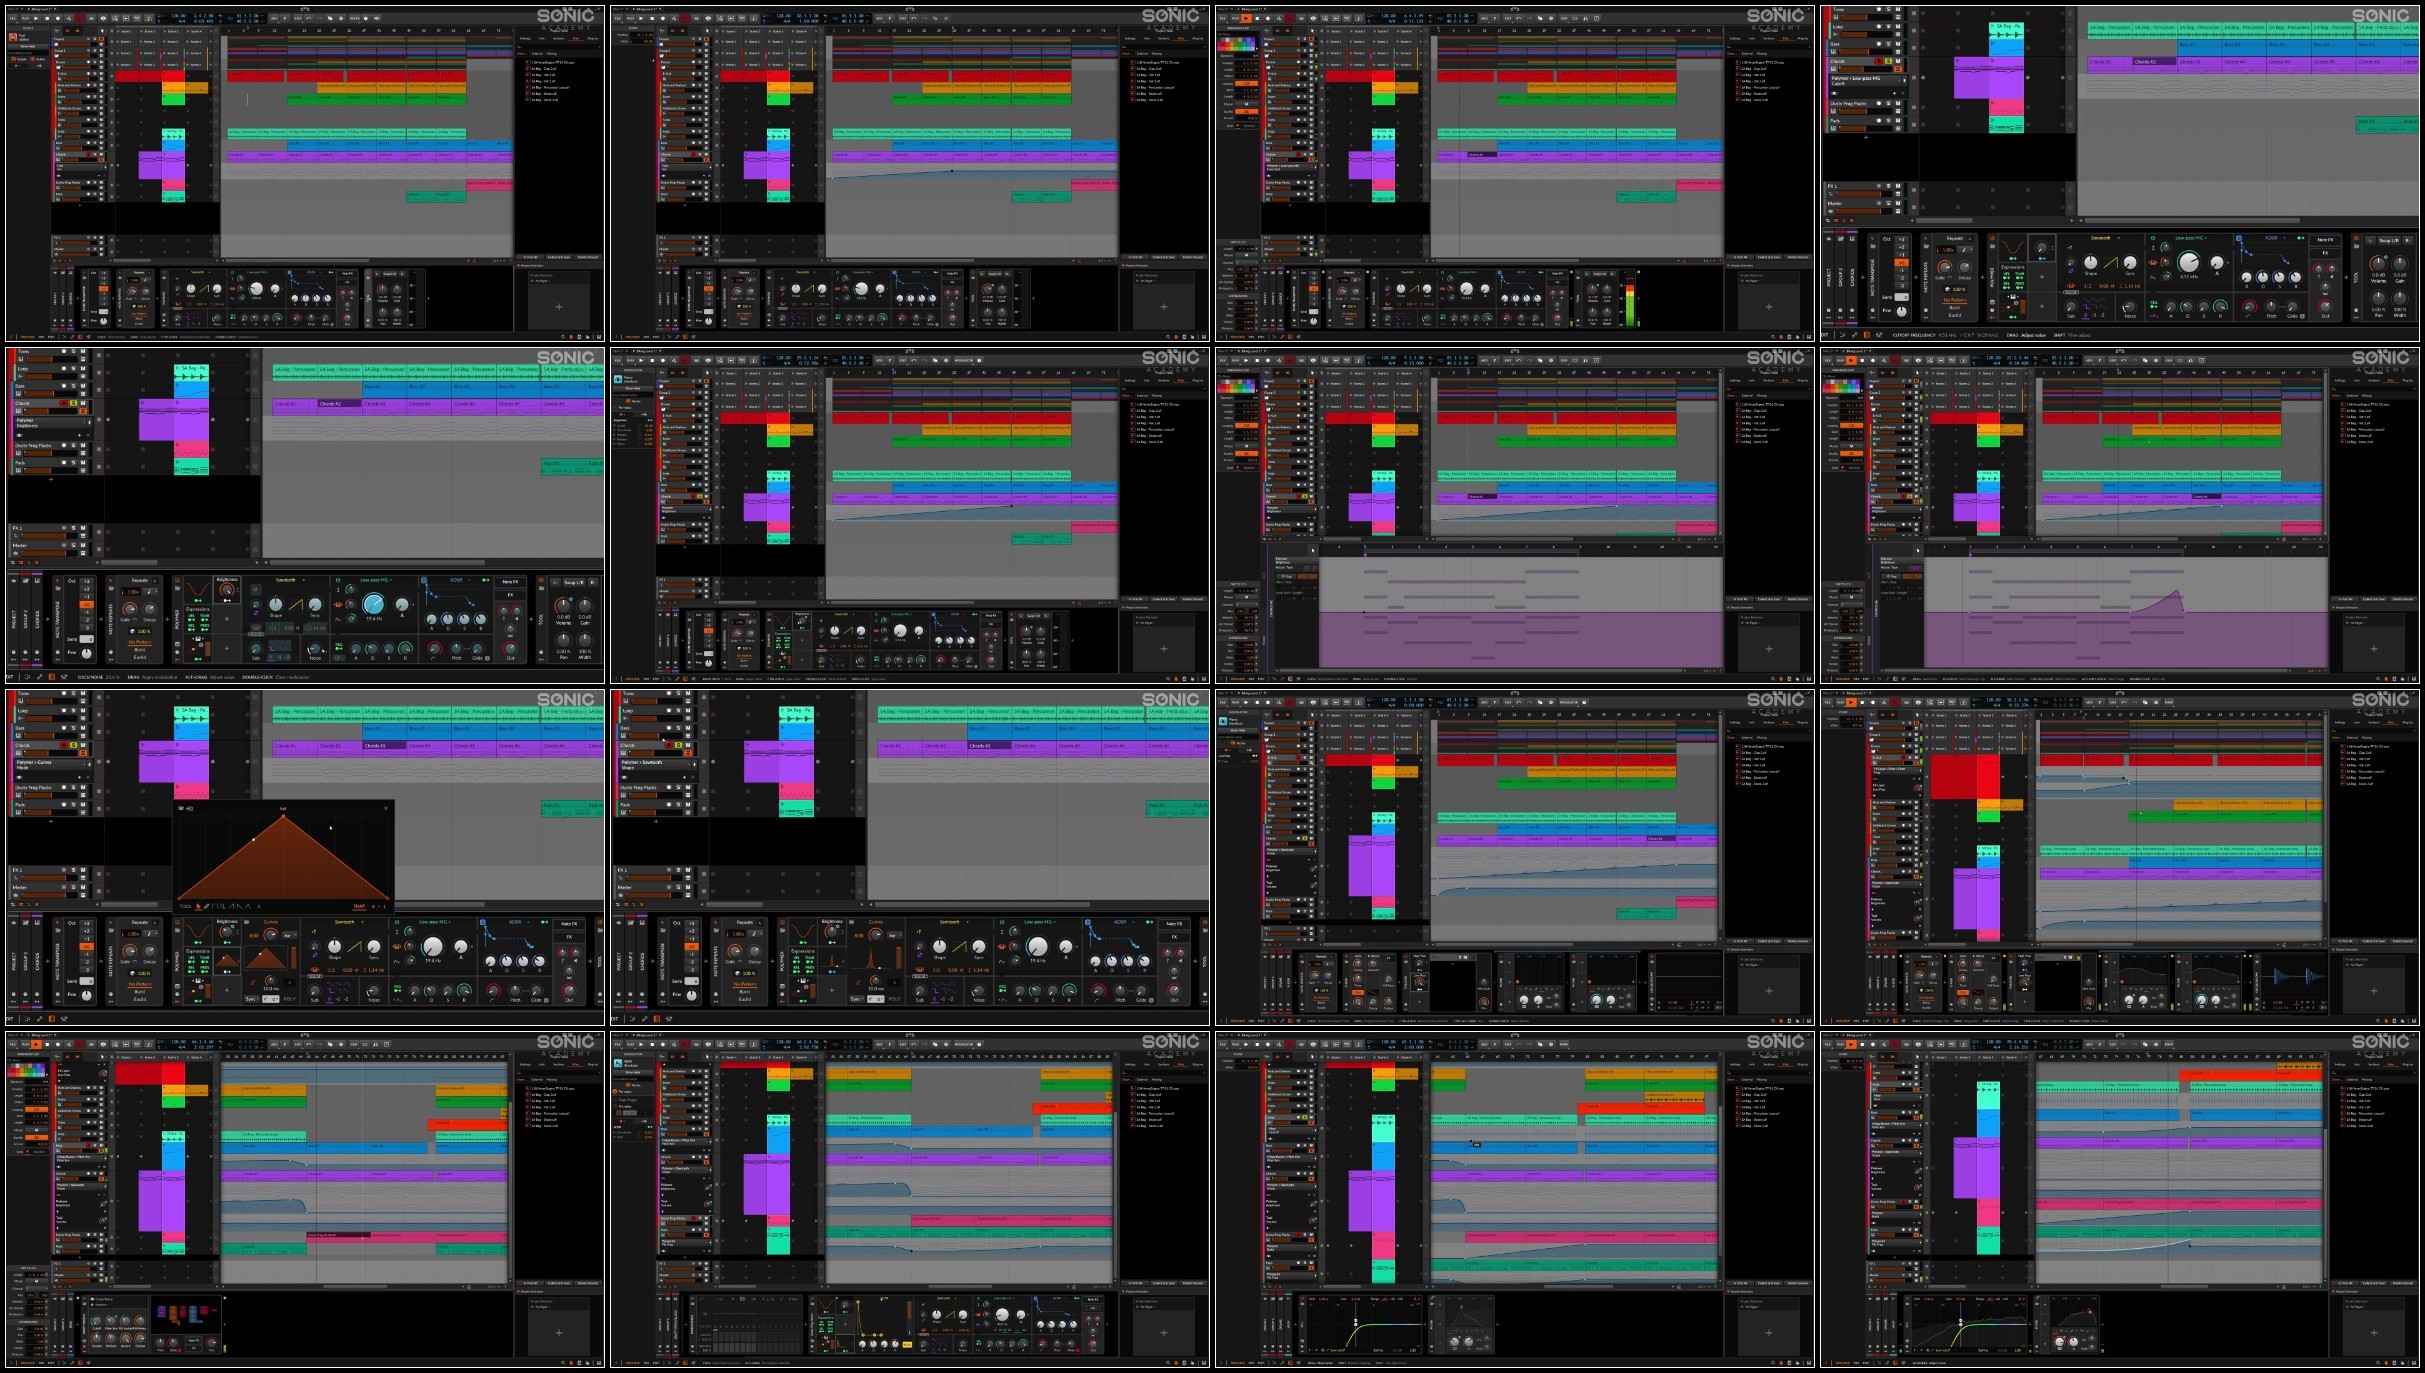Open 'FX' slot in Polymer, 'OSCS/NOISE' frame
This screenshot has height=1373, width=2425.
point(510,595)
